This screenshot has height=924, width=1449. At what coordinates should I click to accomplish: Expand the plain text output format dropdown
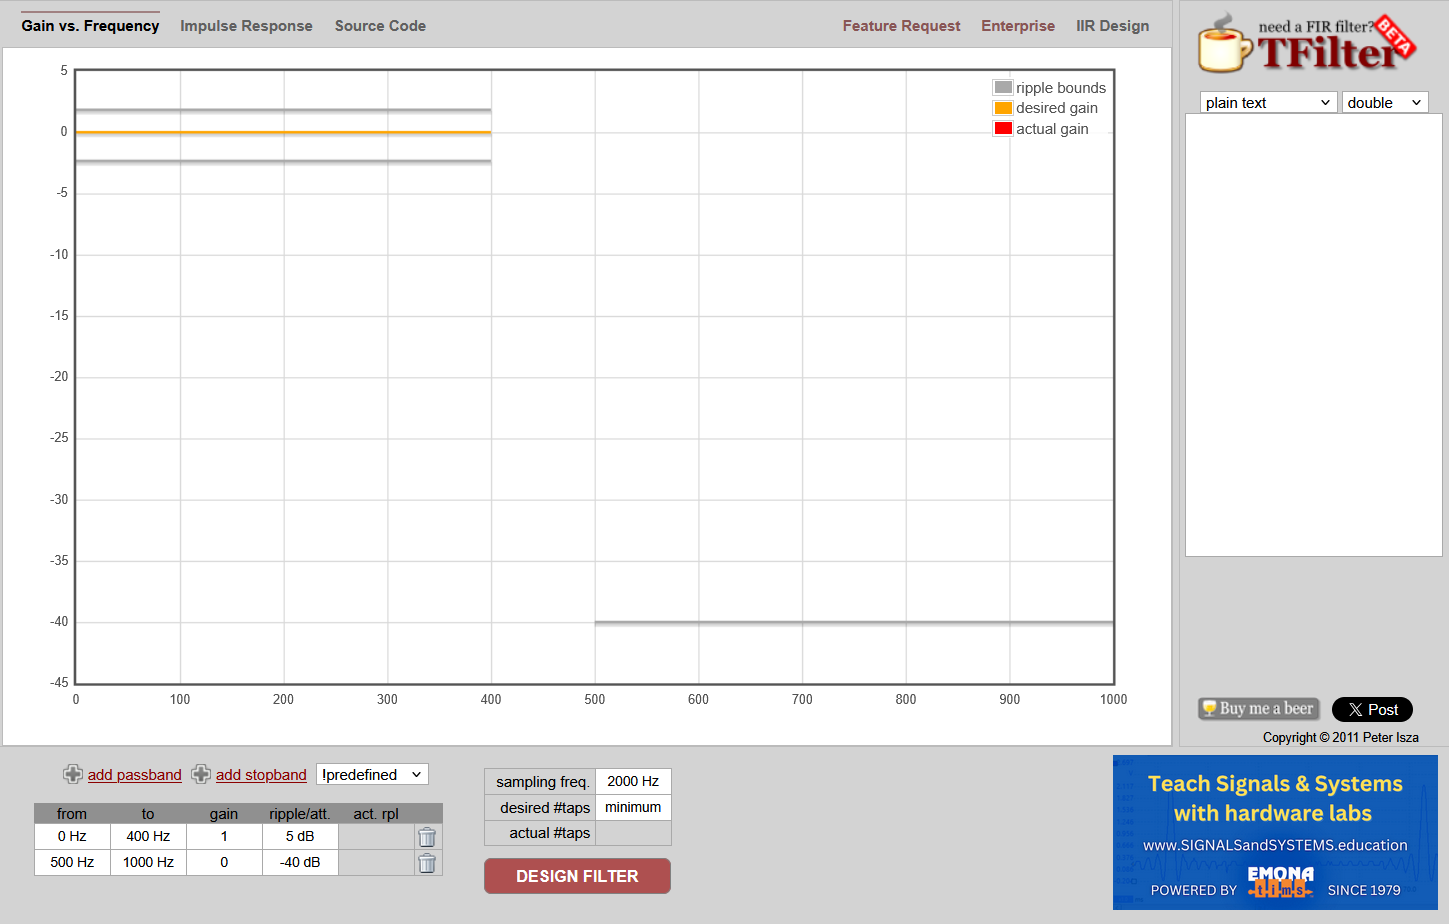1267,102
